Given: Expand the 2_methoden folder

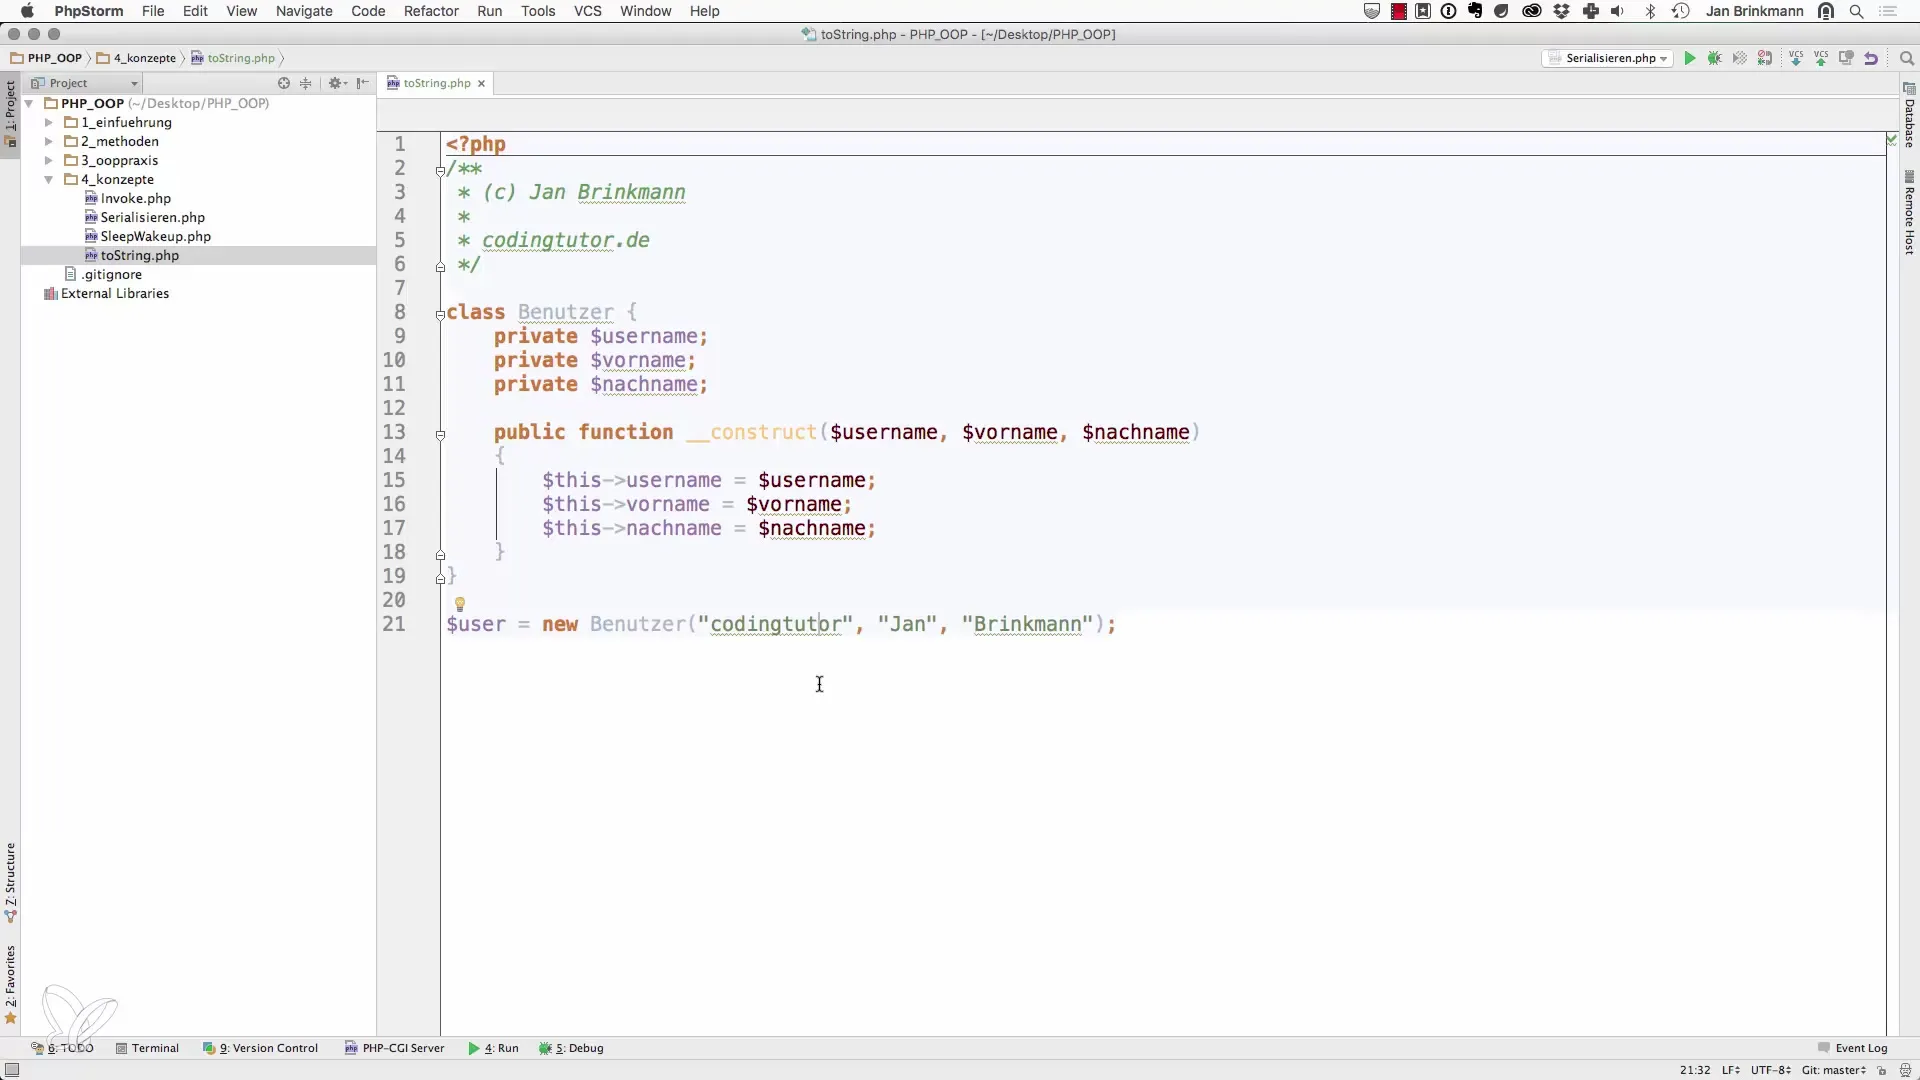Looking at the screenshot, I should pyautogui.click(x=48, y=141).
